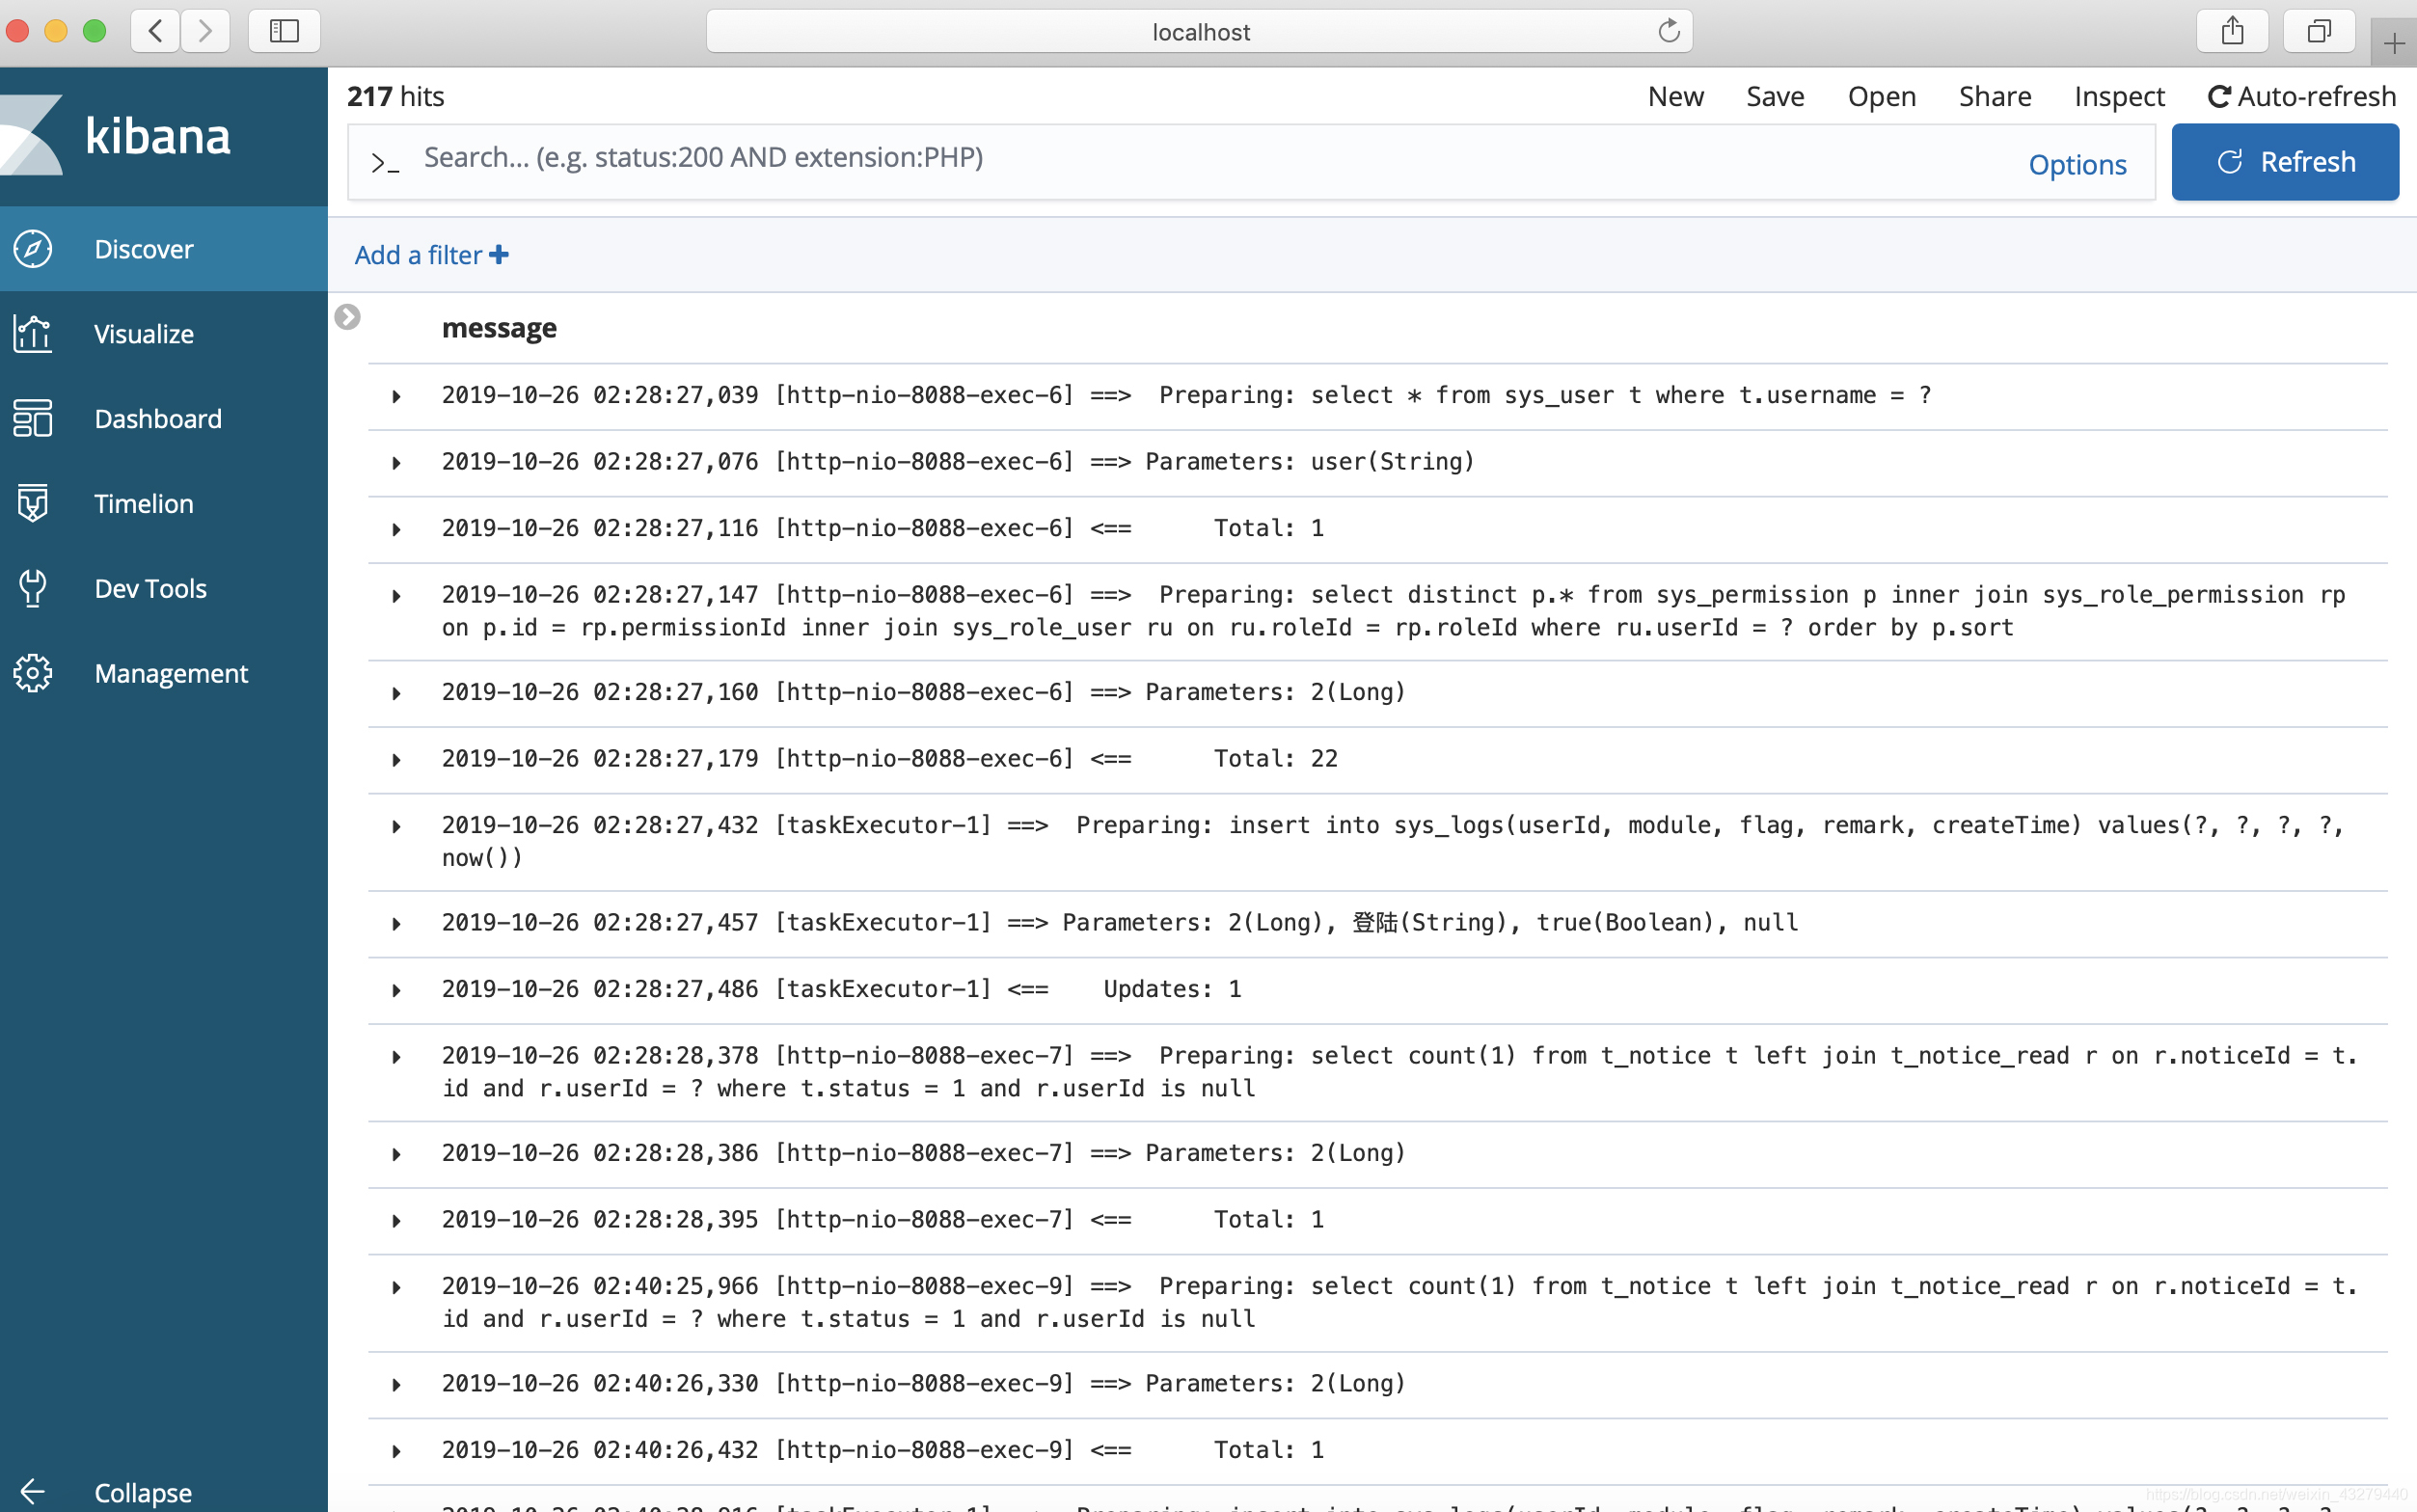Viewport: 2417px width, 1512px height.
Task: Click the Collapse arrow icon in sidebar
Action: [33, 1492]
